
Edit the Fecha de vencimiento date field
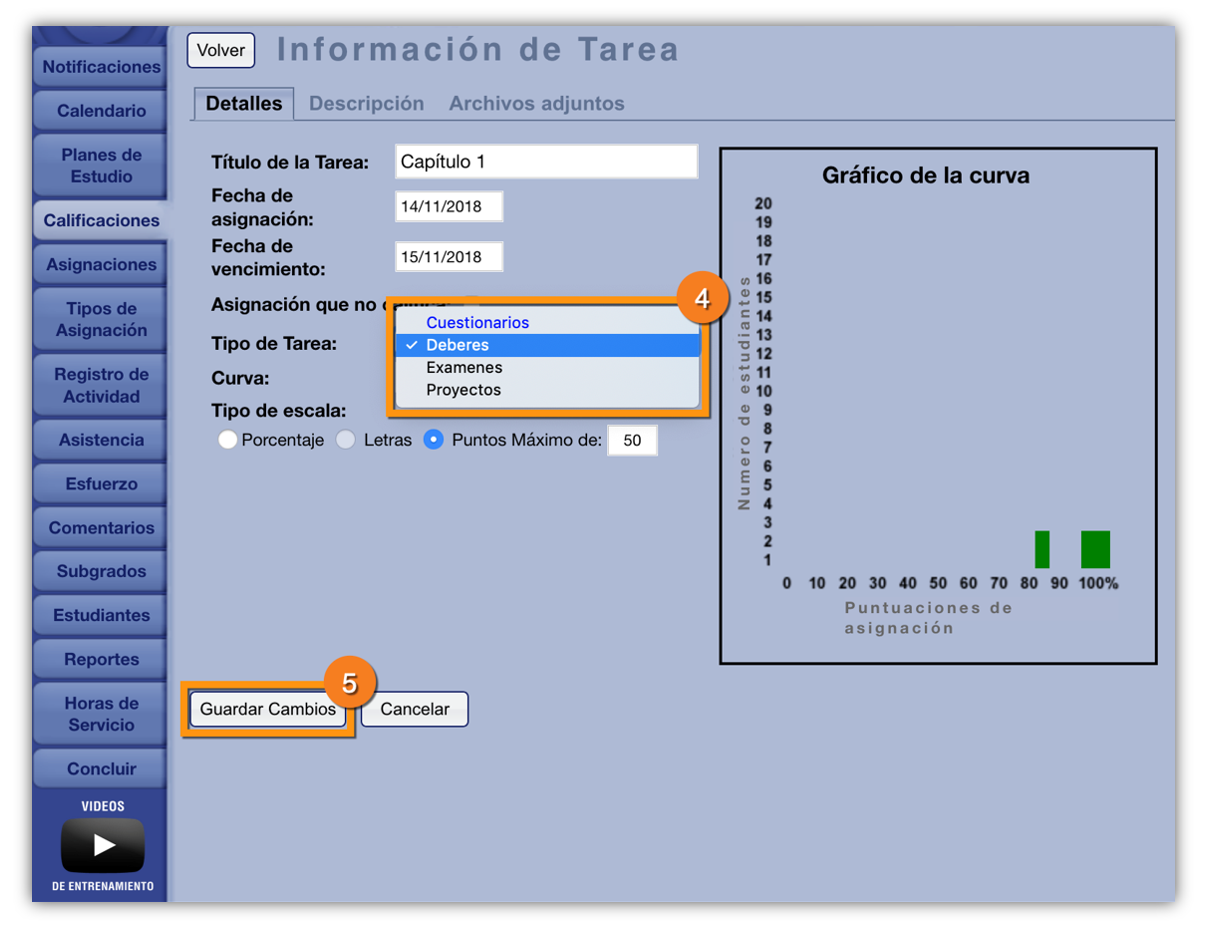coord(448,257)
